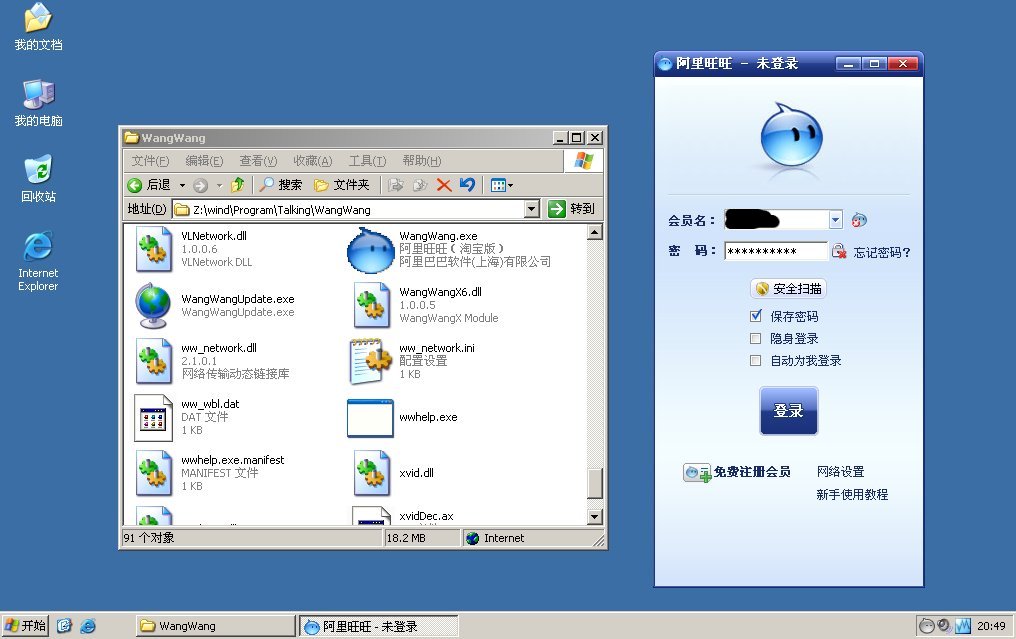The height and width of the screenshot is (639, 1016).
Task: Switch to the 阿里旺旺 - 未登录 taskbar button
Action: [x=378, y=625]
